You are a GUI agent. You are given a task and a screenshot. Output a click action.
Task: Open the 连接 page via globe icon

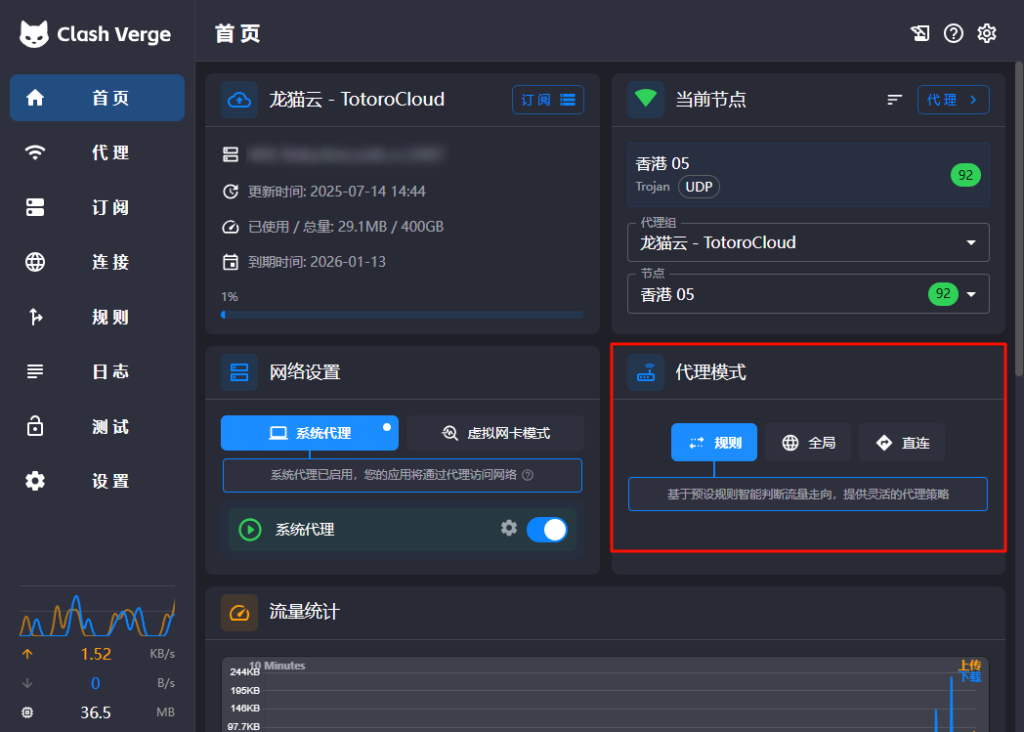click(x=34, y=262)
